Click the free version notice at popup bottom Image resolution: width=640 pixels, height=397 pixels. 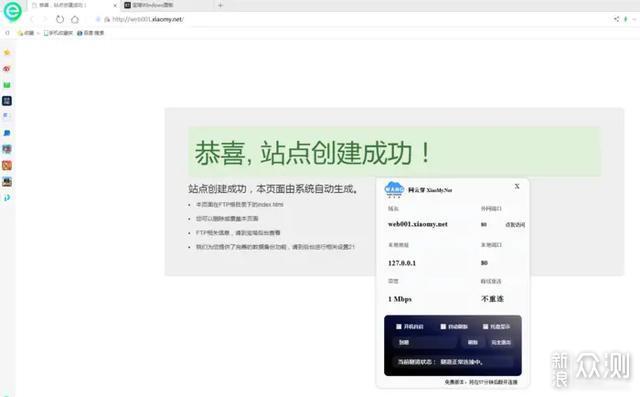481,382
